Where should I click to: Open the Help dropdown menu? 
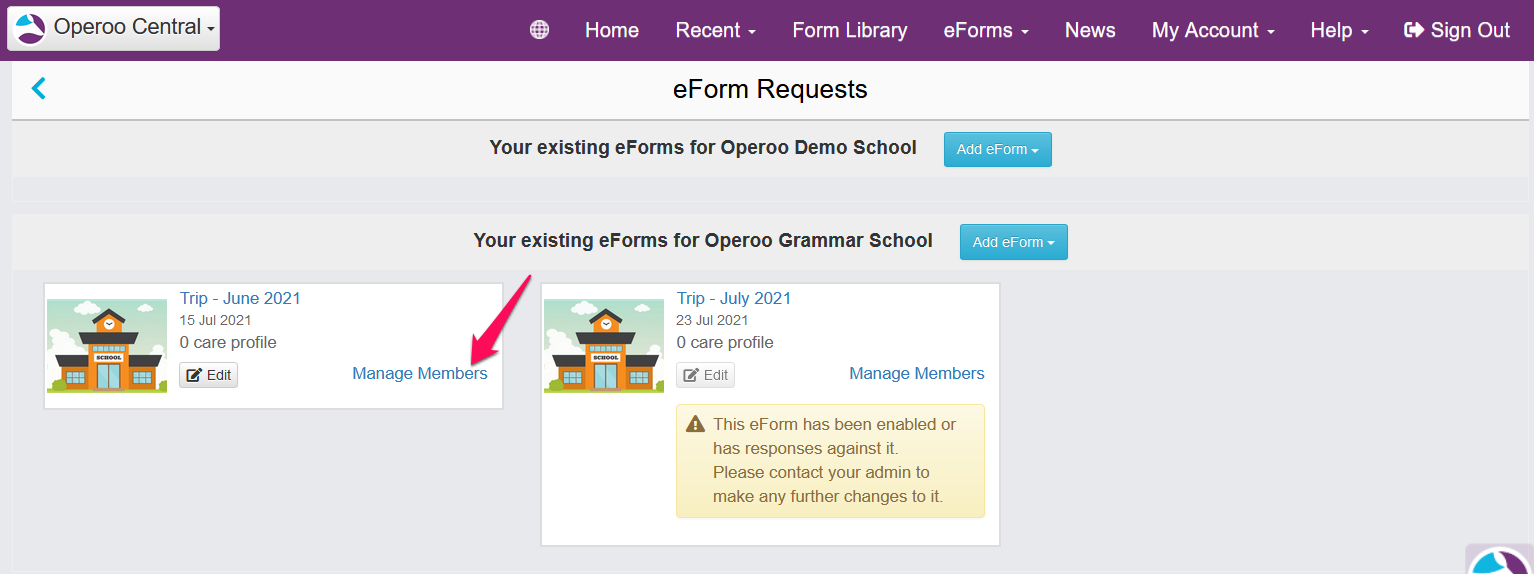coord(1339,30)
